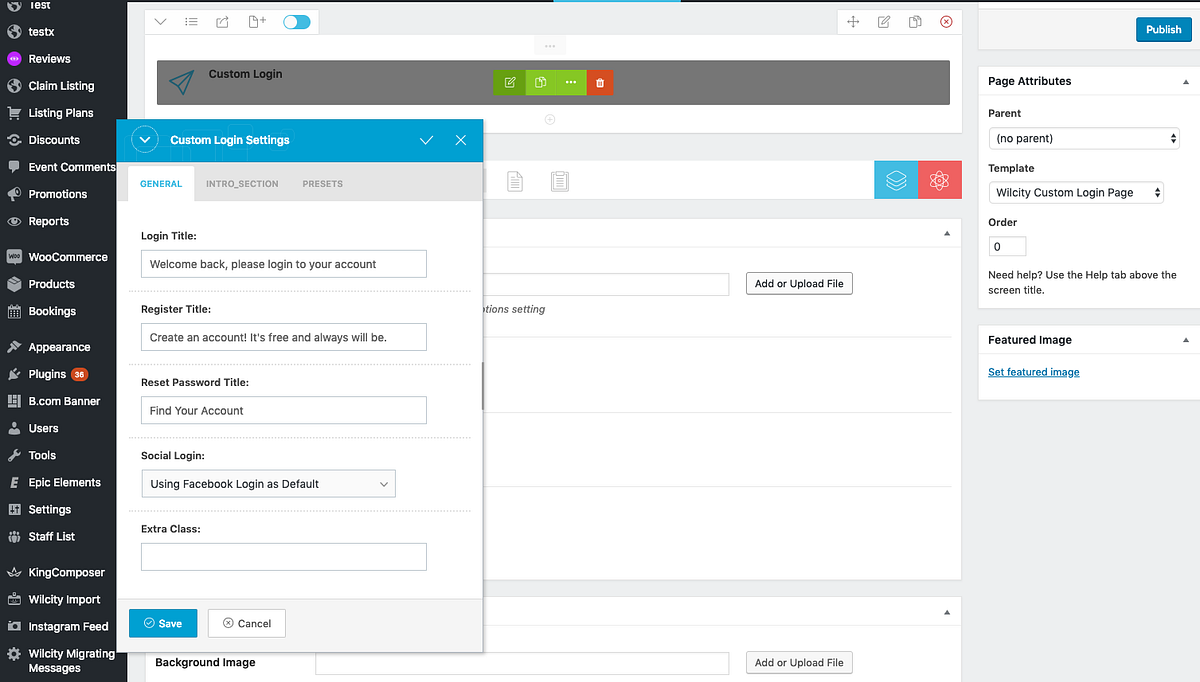
Task: Click the red atom icon beside the layers icon
Action: tap(939, 180)
